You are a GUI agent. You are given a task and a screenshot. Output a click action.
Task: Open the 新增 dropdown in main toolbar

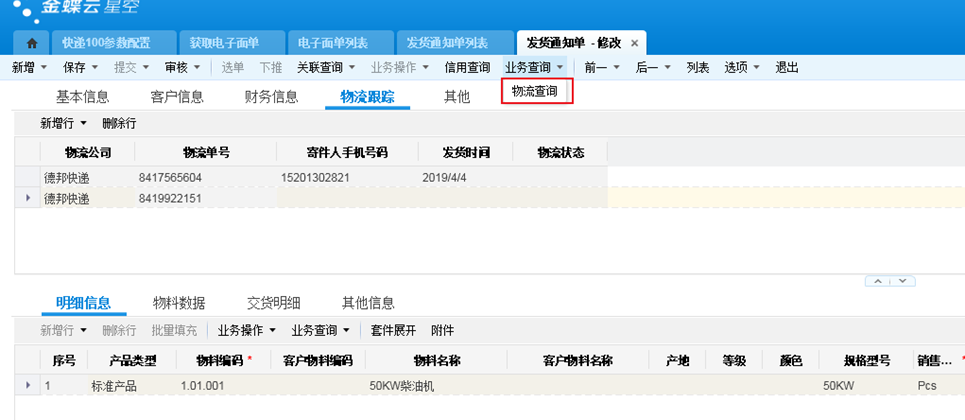pos(29,67)
